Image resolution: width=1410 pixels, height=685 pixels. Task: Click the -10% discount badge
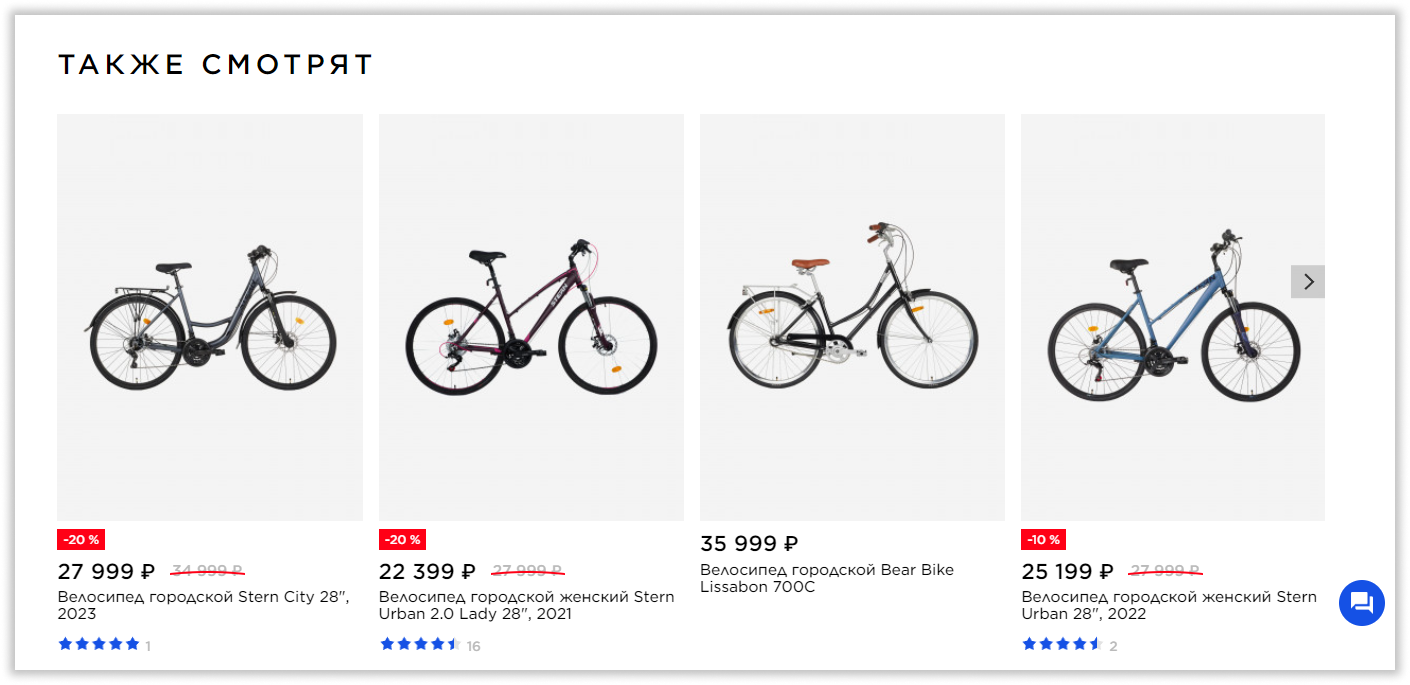(1043, 539)
